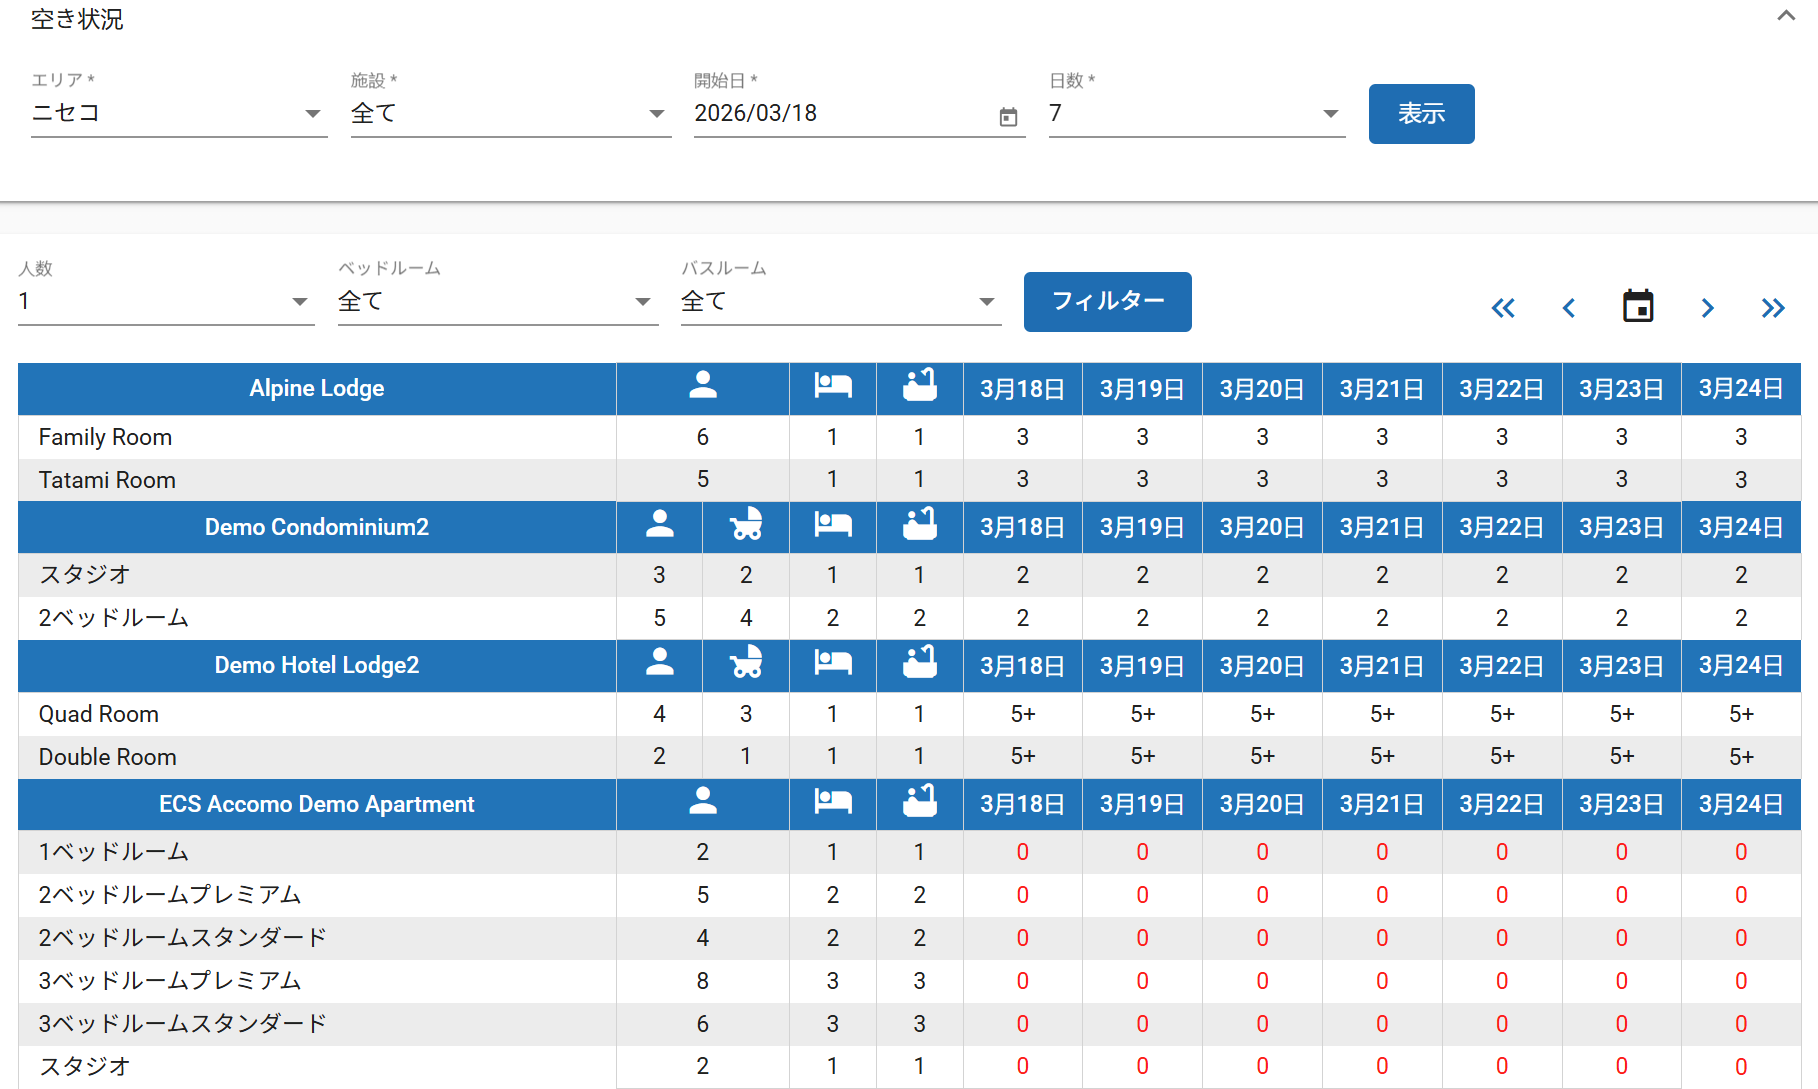Click the double-right arrow to jump forward
1818x1089 pixels.
click(1772, 308)
